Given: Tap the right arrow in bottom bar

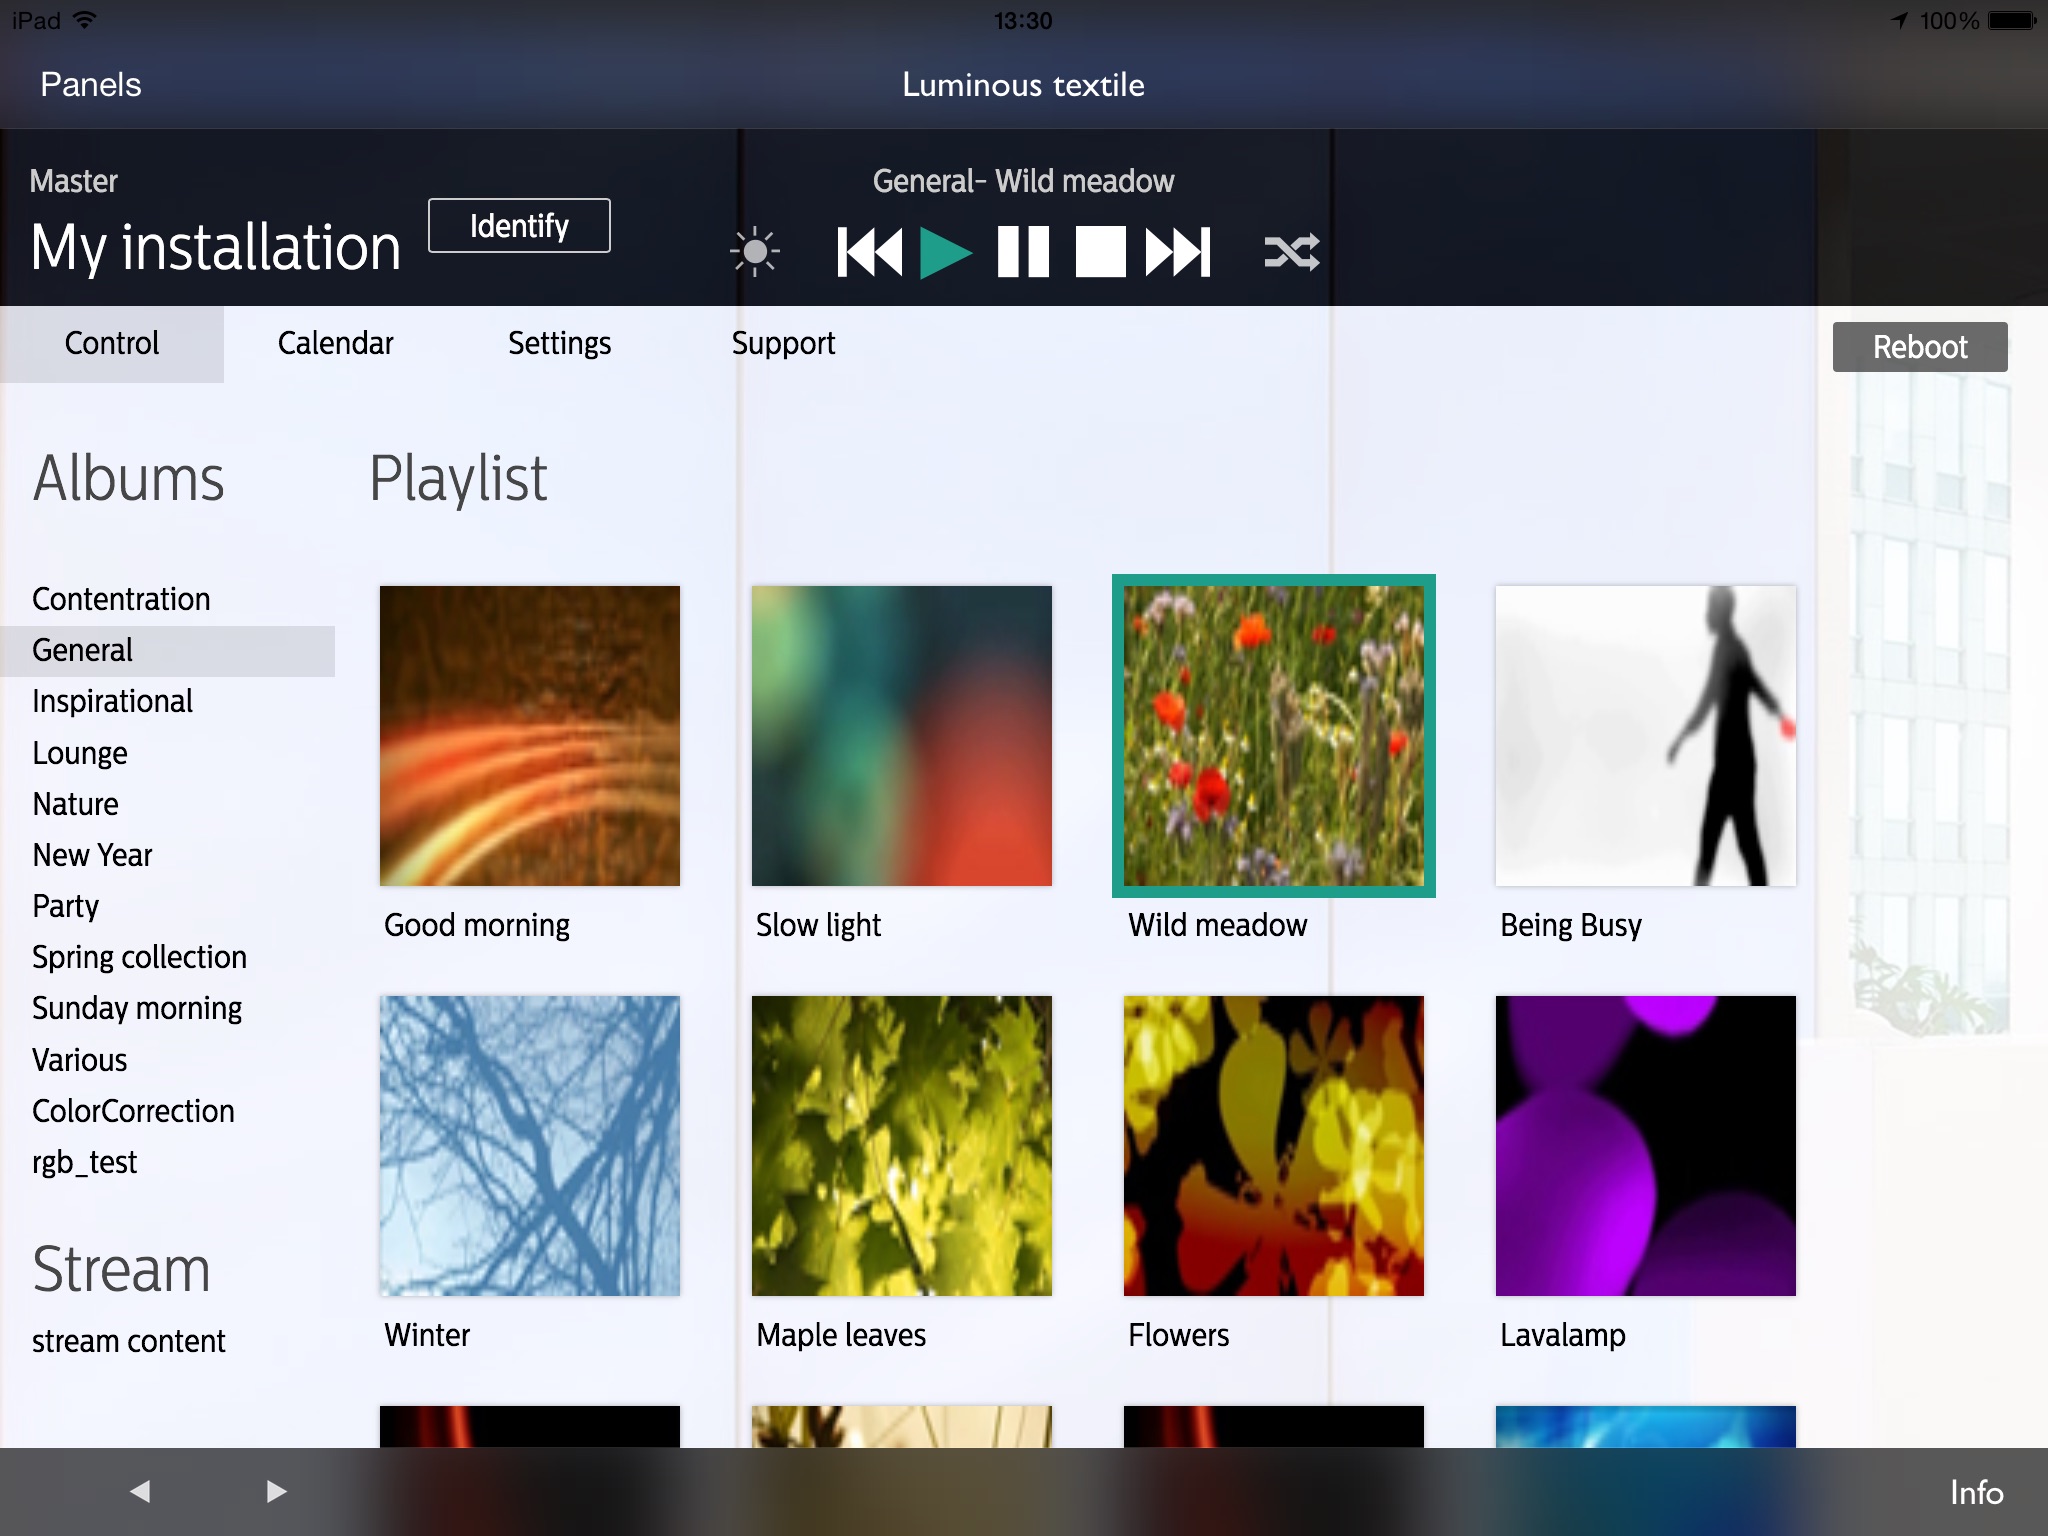Looking at the screenshot, I should coord(276,1491).
